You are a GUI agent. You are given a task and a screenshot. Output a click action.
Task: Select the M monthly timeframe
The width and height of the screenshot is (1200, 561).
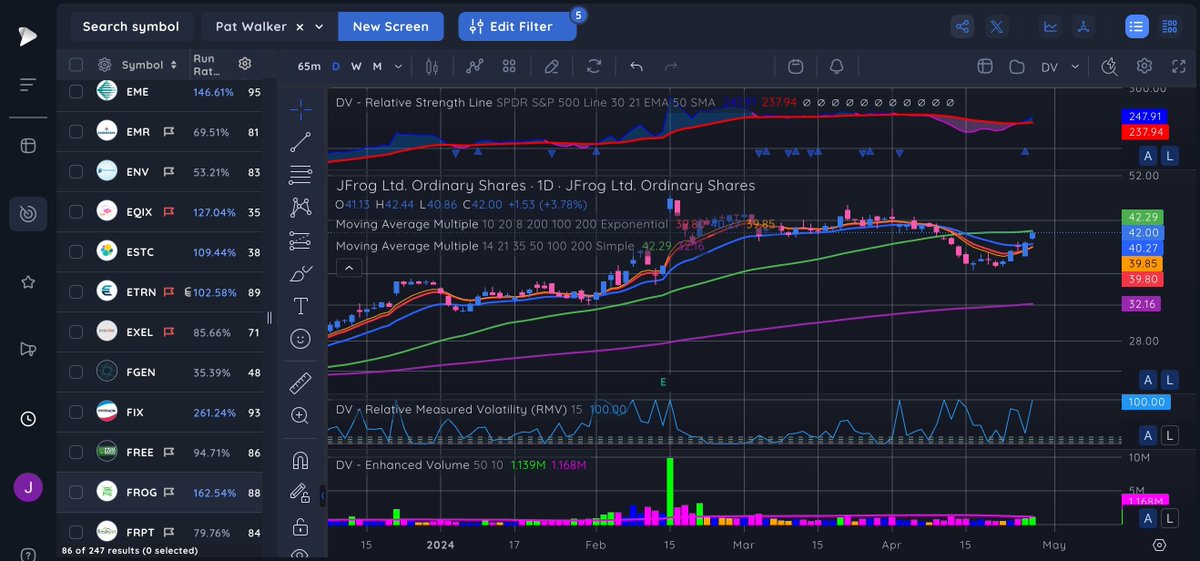(377, 66)
